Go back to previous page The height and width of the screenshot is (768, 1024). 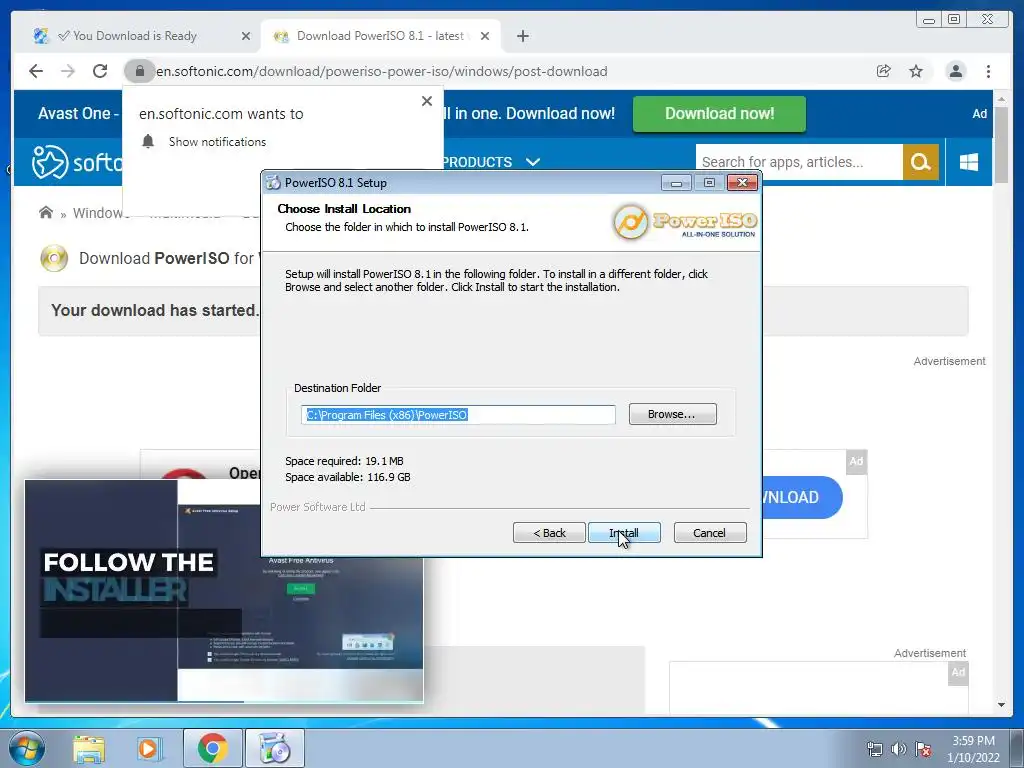pos(36,71)
